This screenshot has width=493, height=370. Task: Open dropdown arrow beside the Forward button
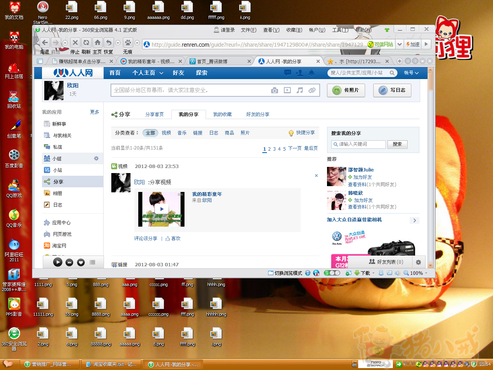click(65, 43)
